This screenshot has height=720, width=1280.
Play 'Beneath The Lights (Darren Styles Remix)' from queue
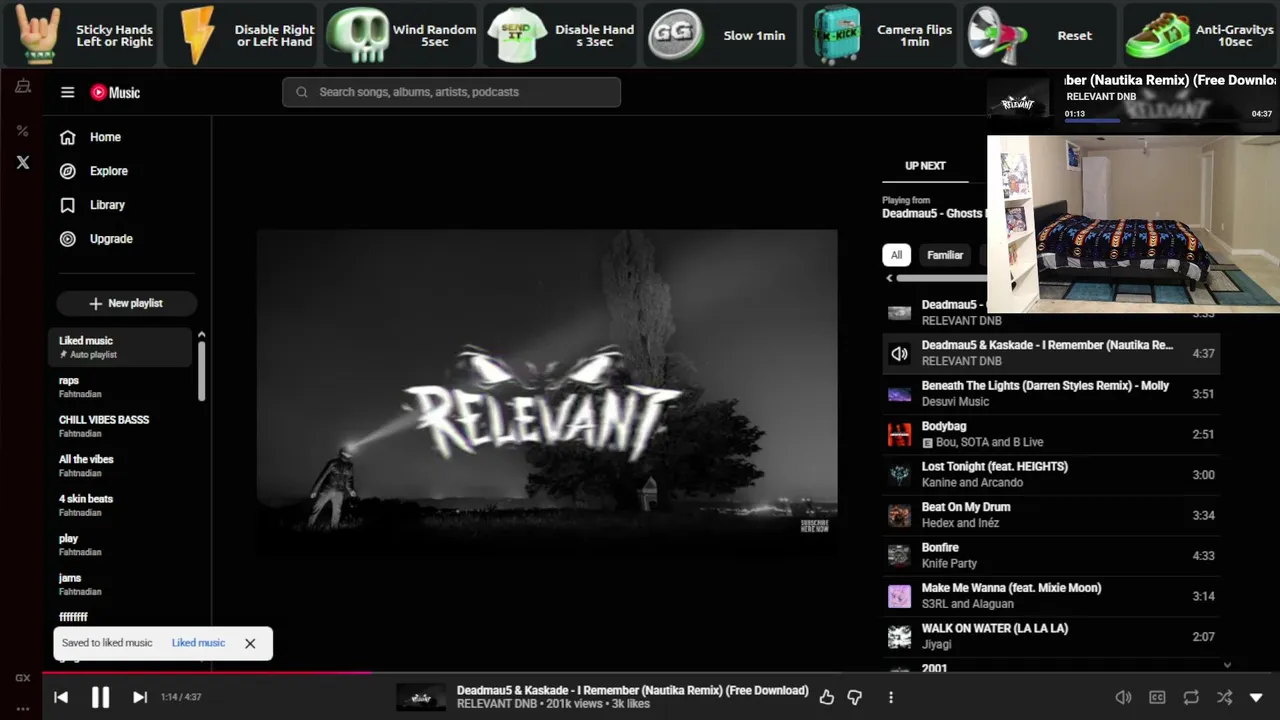click(1051, 393)
